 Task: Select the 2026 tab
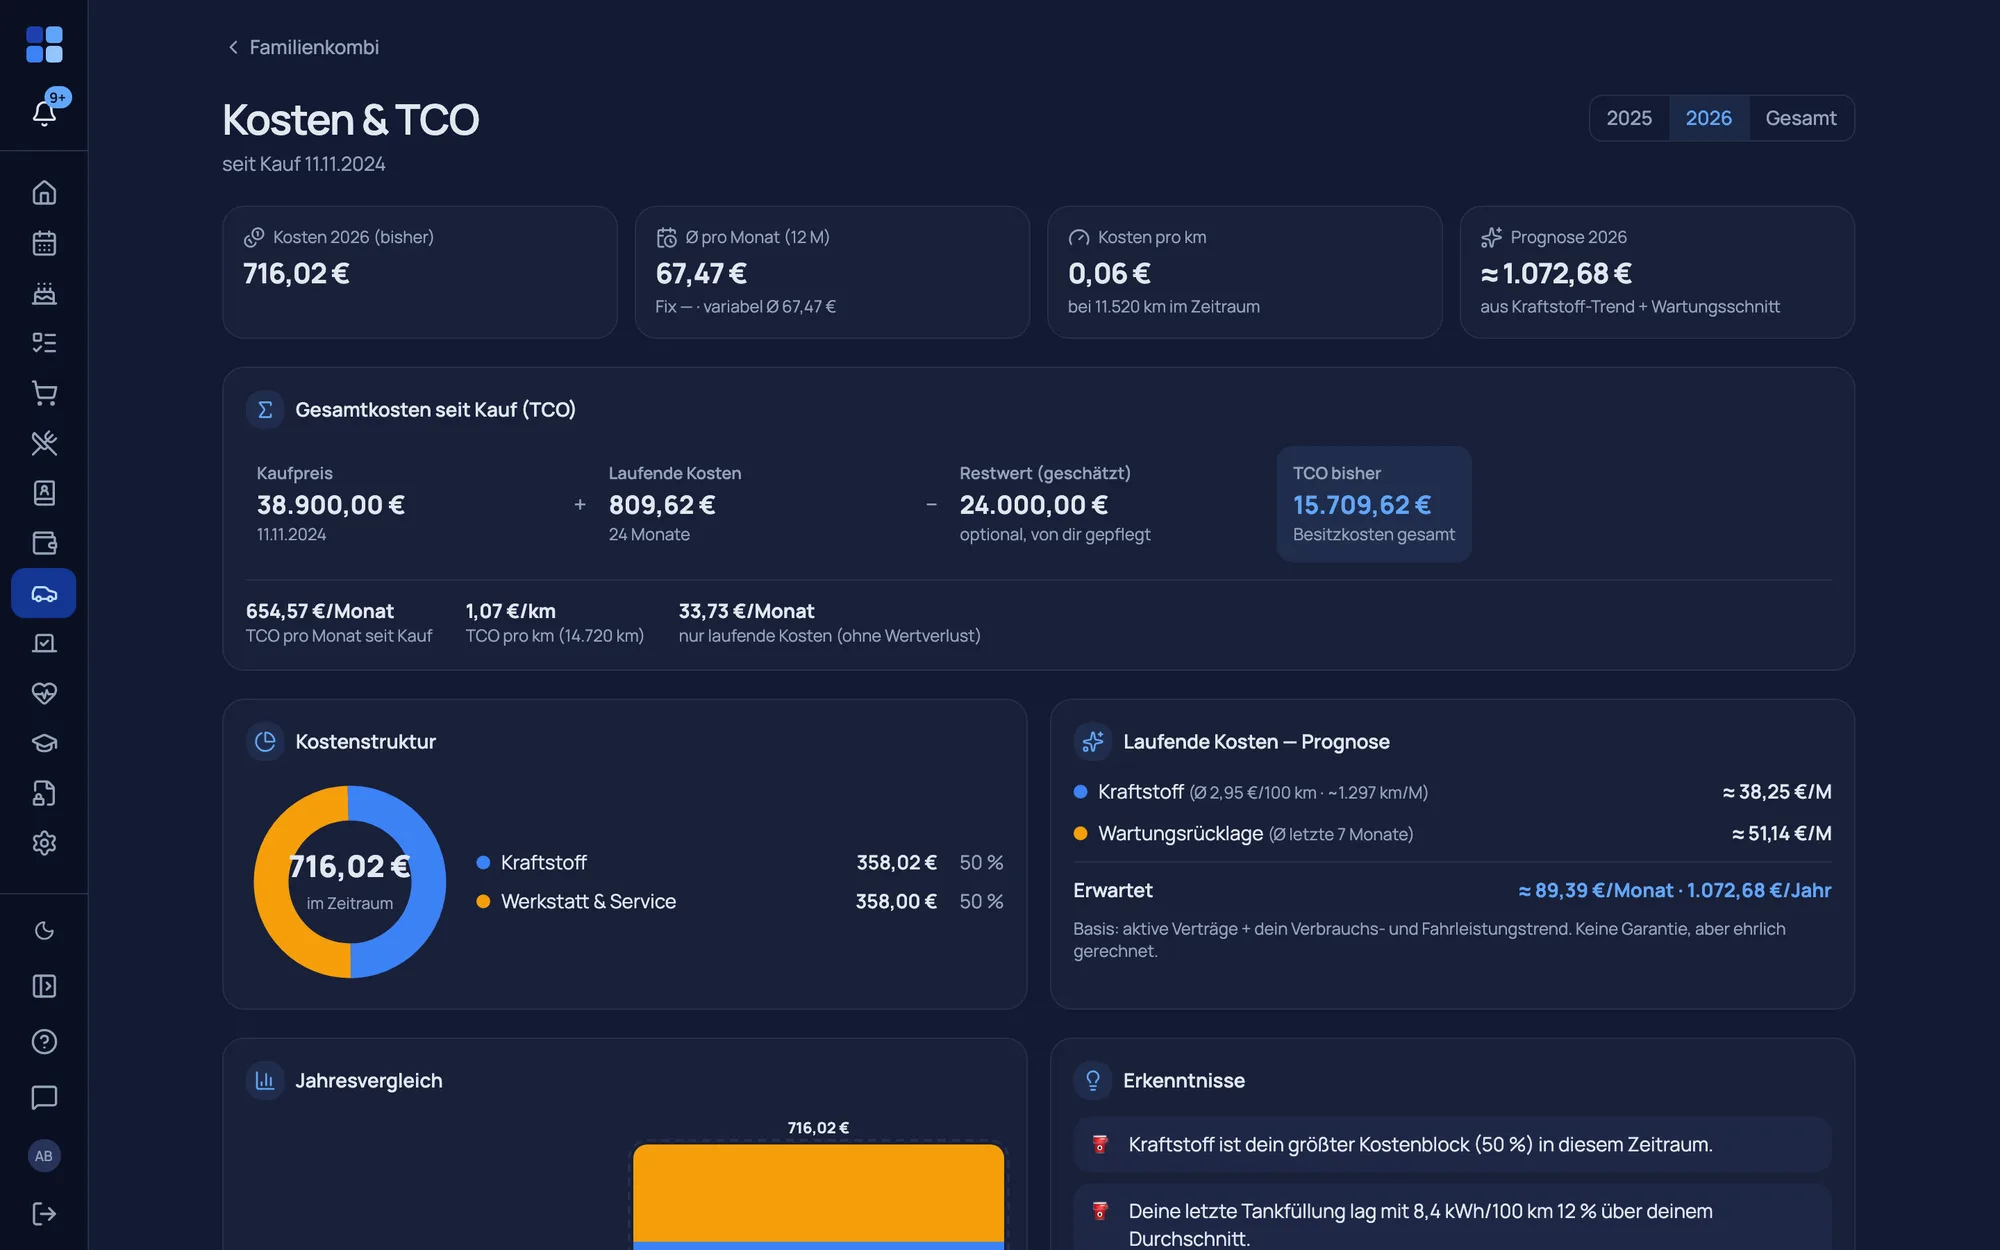point(1708,118)
